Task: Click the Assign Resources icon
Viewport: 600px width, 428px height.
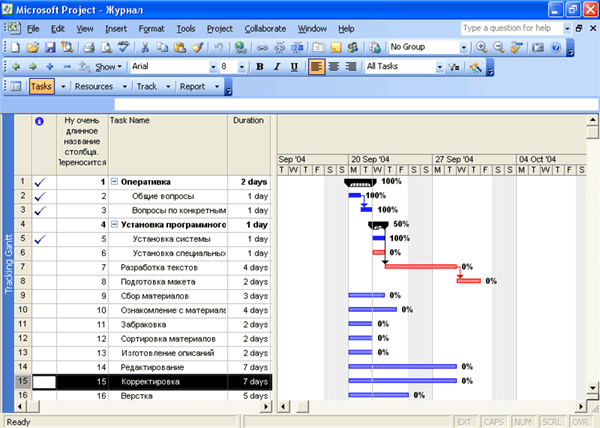Action: pyautogui.click(x=353, y=47)
